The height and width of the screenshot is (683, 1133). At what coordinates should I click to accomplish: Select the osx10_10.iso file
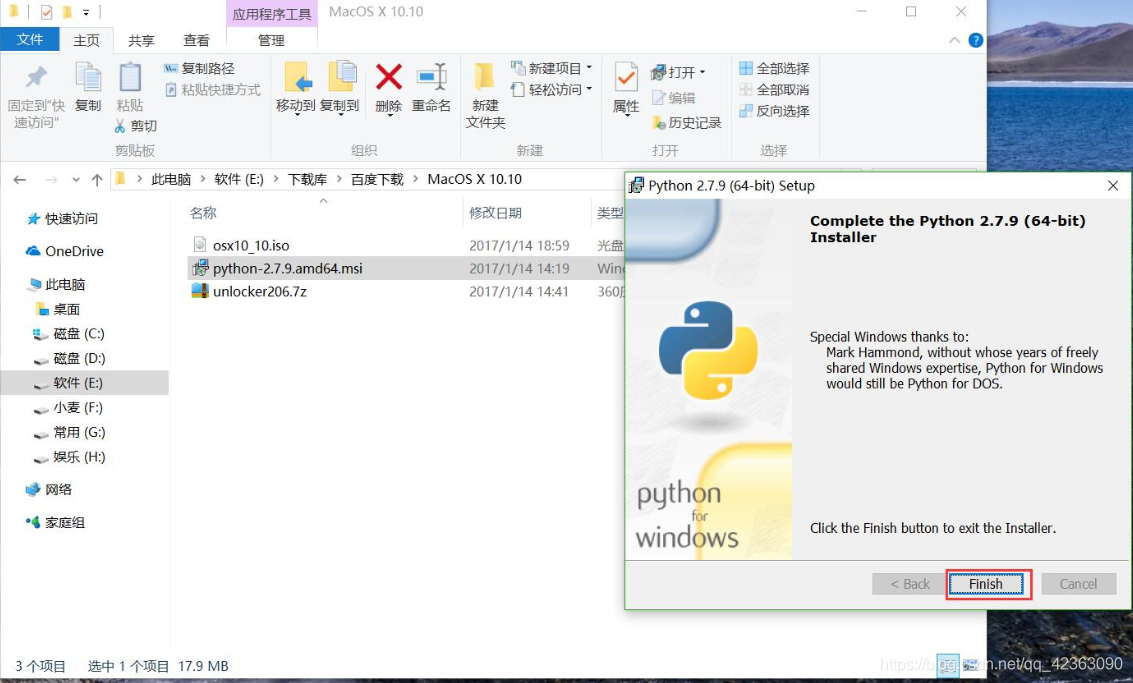coord(251,246)
